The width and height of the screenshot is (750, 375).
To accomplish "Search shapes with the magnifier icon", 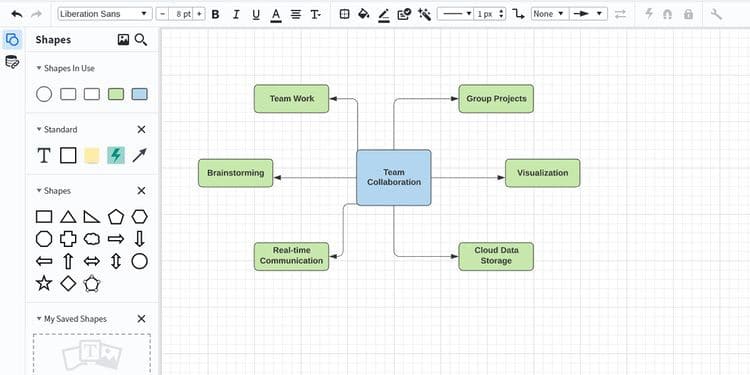I will [141, 40].
